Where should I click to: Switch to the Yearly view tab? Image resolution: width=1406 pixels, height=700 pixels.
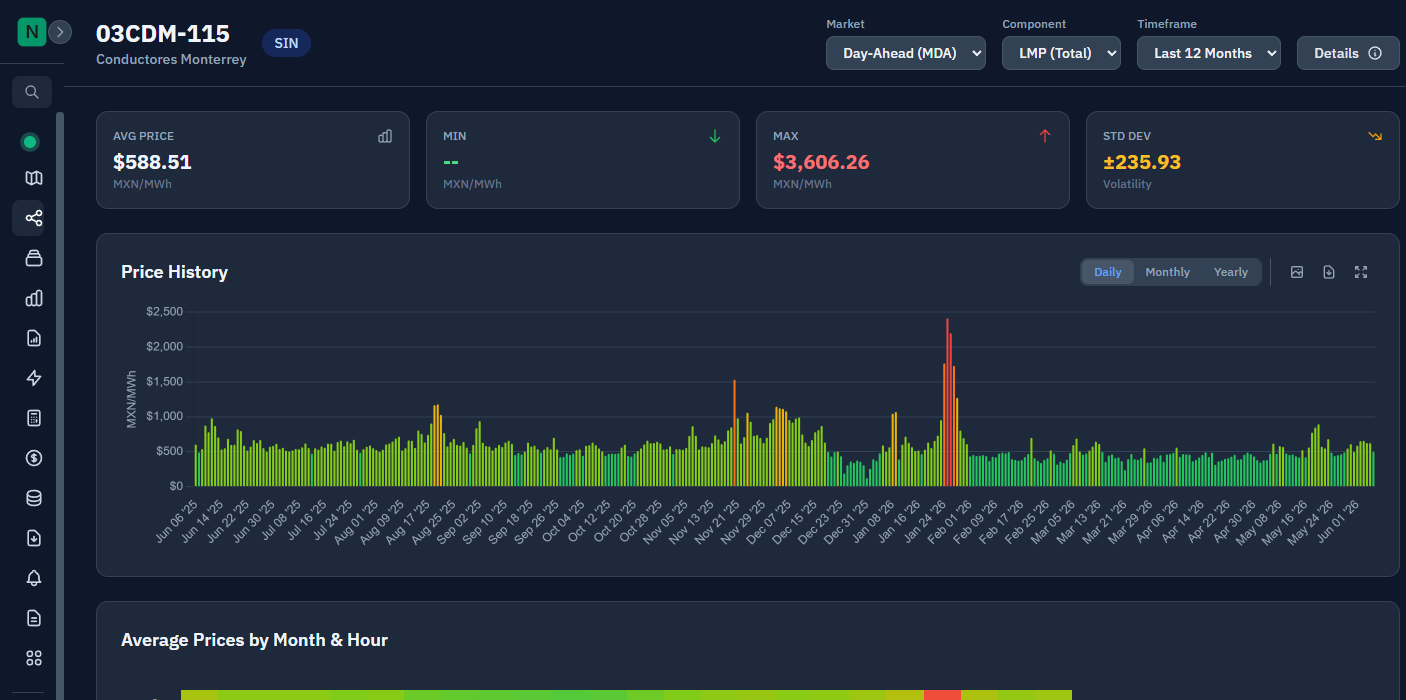click(x=1231, y=272)
